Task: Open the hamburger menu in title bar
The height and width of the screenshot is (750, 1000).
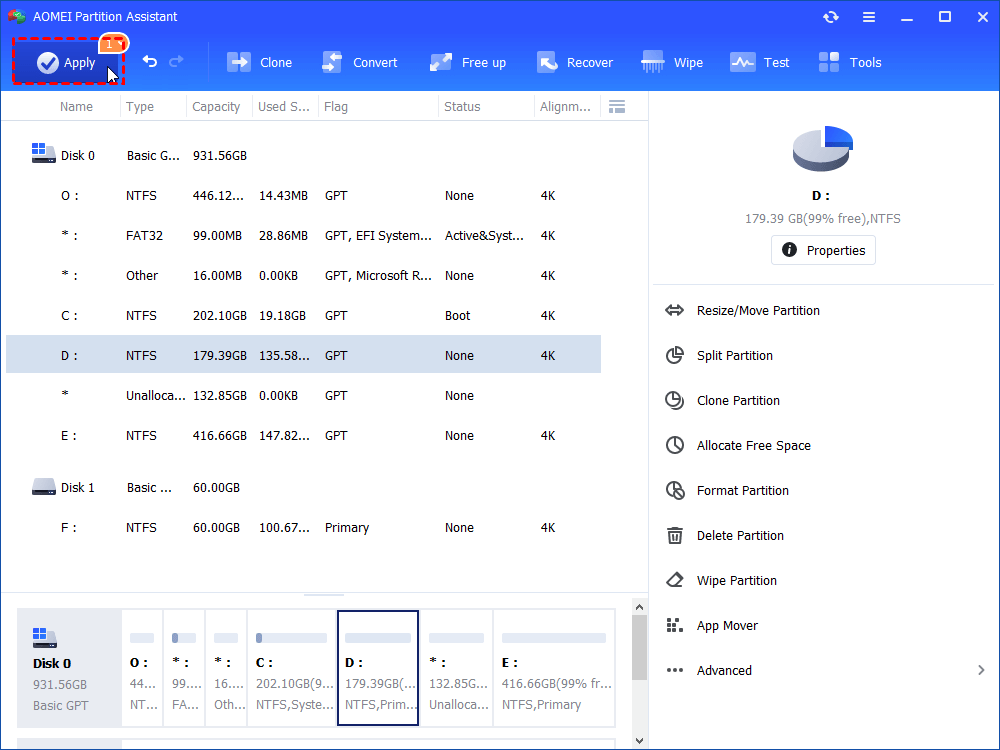Action: point(869,17)
